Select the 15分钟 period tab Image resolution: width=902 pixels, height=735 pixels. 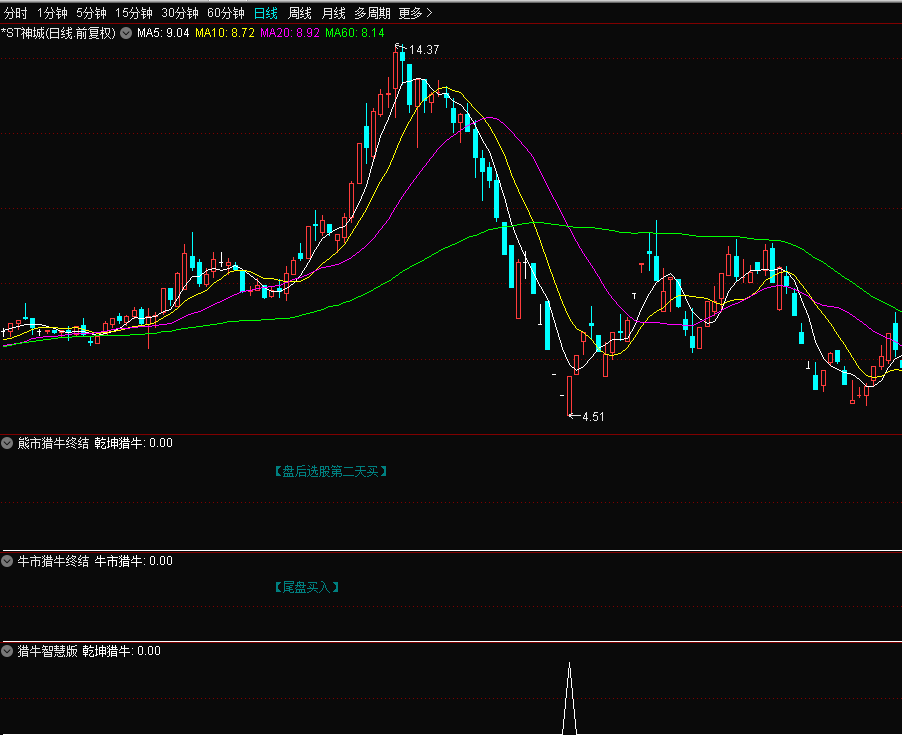click(x=133, y=13)
